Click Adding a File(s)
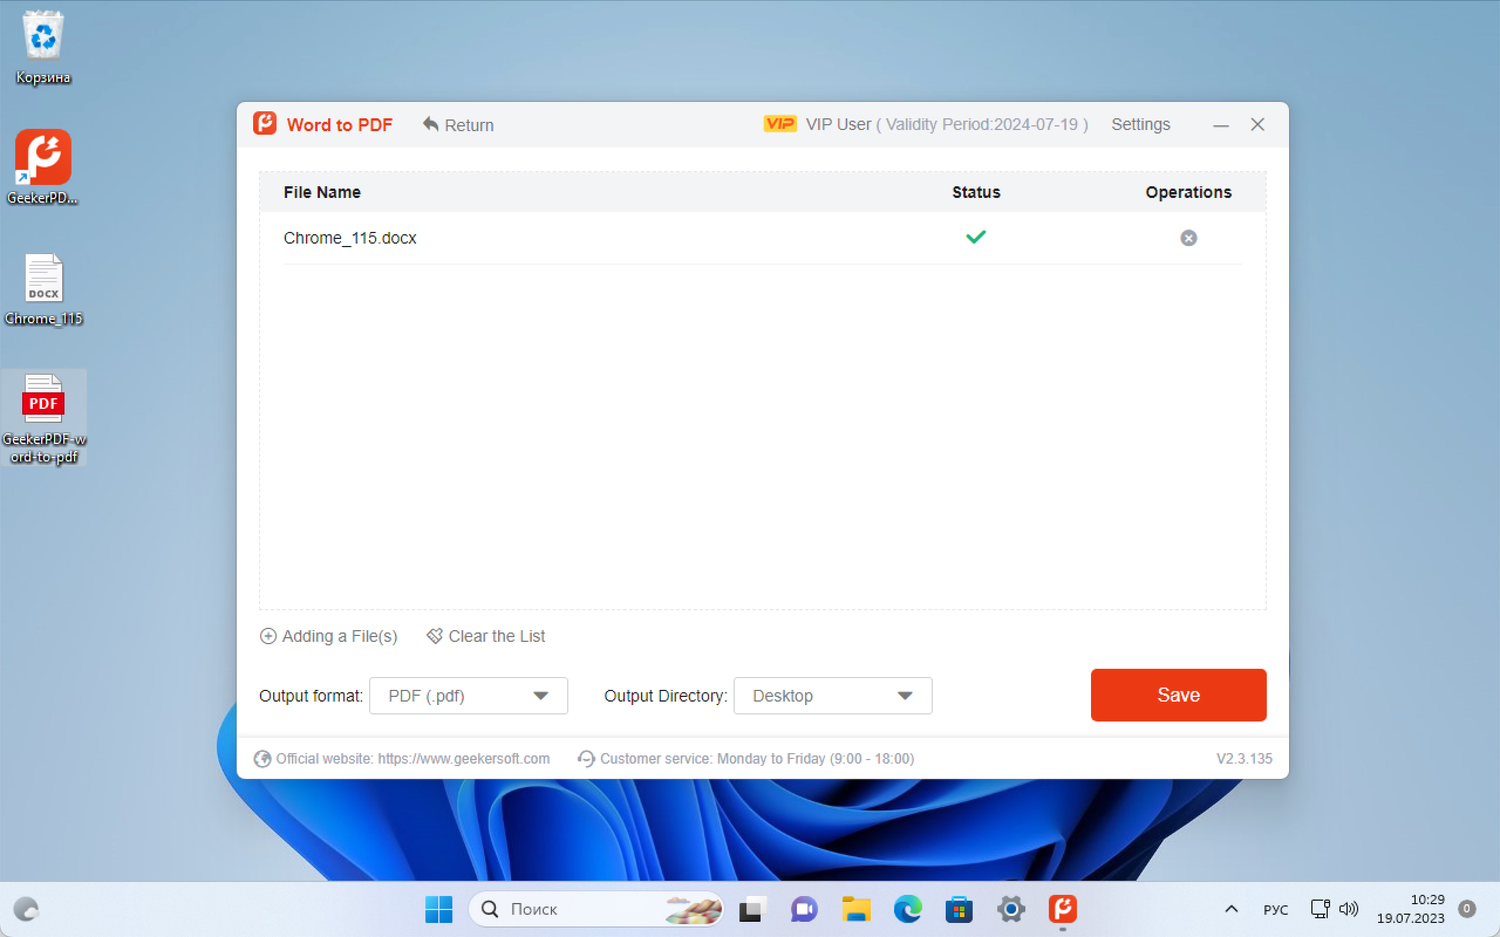 (x=329, y=636)
